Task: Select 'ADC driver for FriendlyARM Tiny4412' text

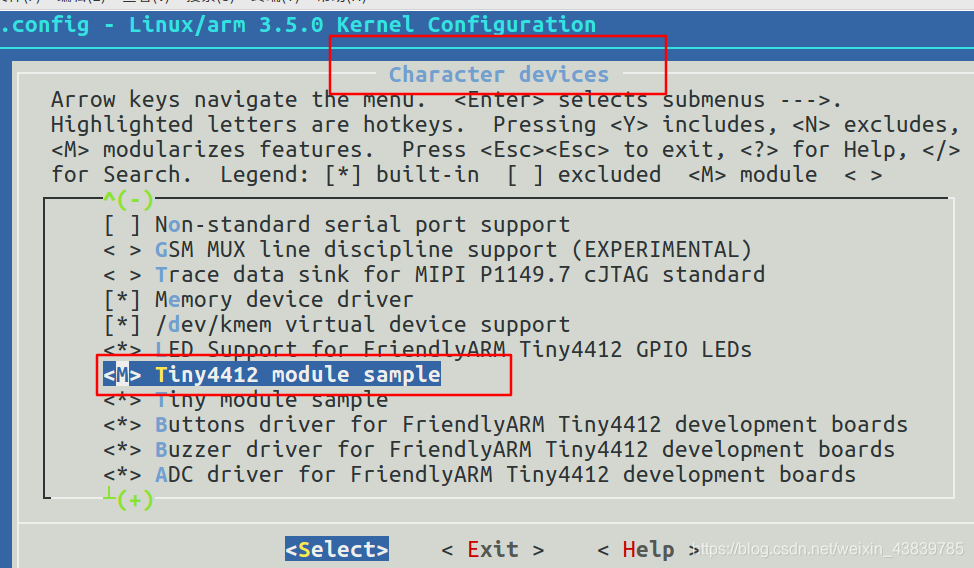Action: (382, 475)
